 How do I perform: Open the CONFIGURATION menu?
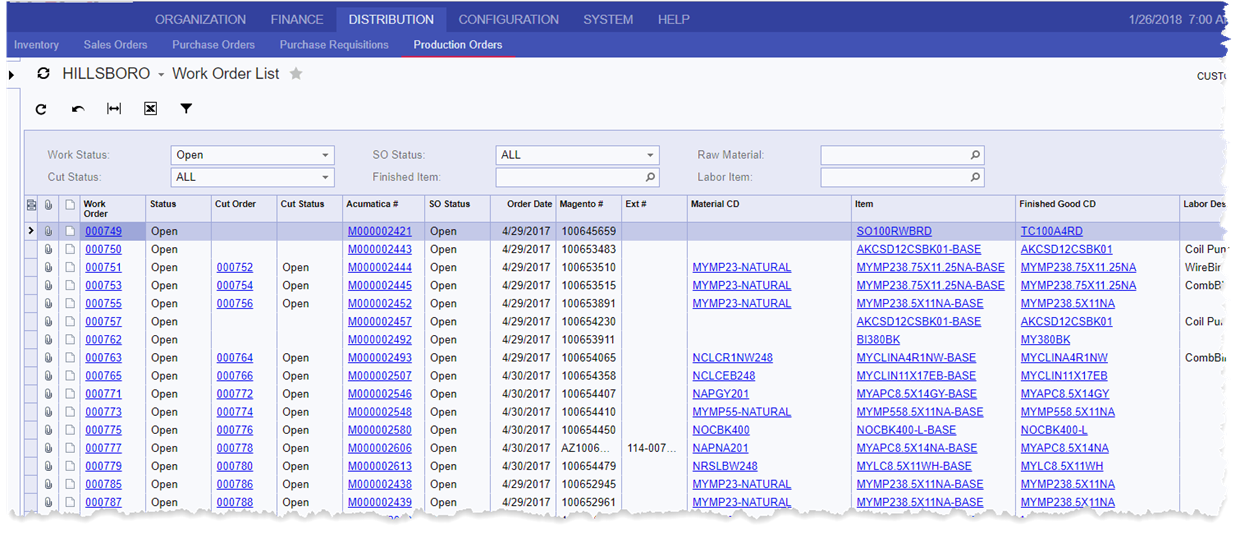(509, 19)
